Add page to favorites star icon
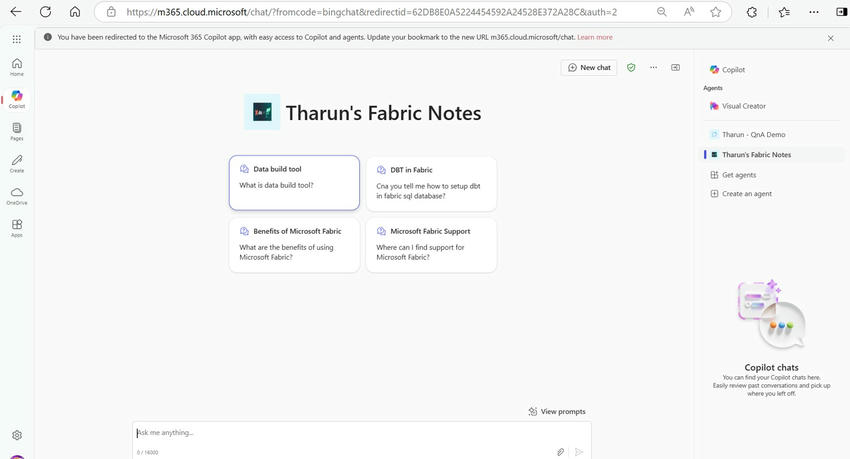The width and height of the screenshot is (850, 459). (x=716, y=12)
